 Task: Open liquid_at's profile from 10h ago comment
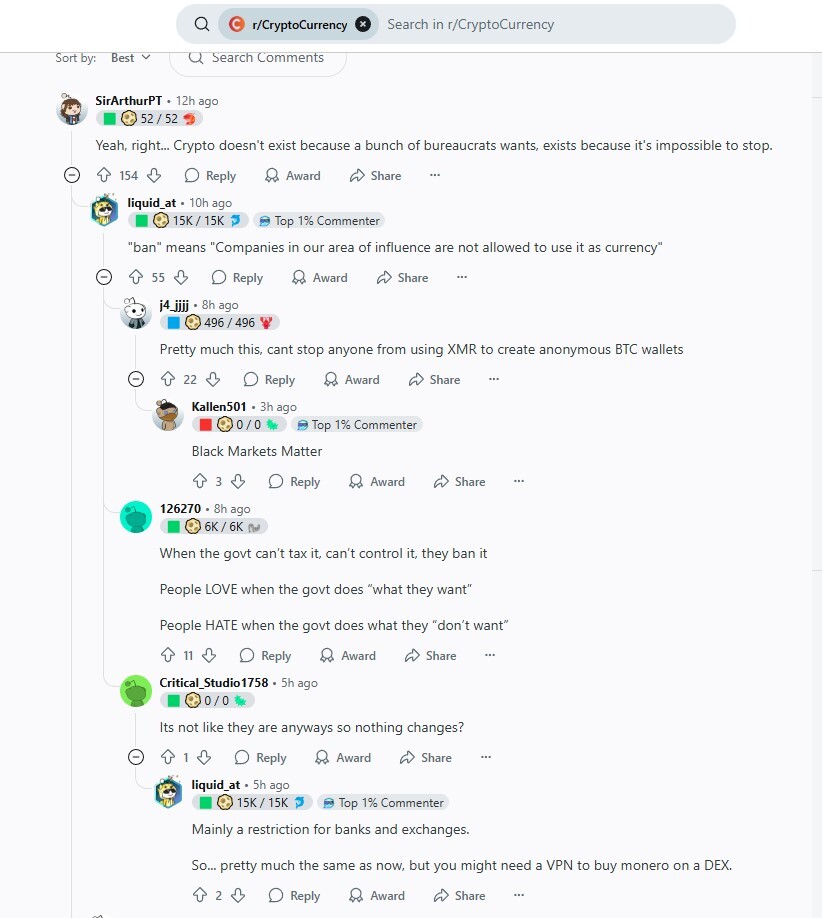(x=152, y=203)
